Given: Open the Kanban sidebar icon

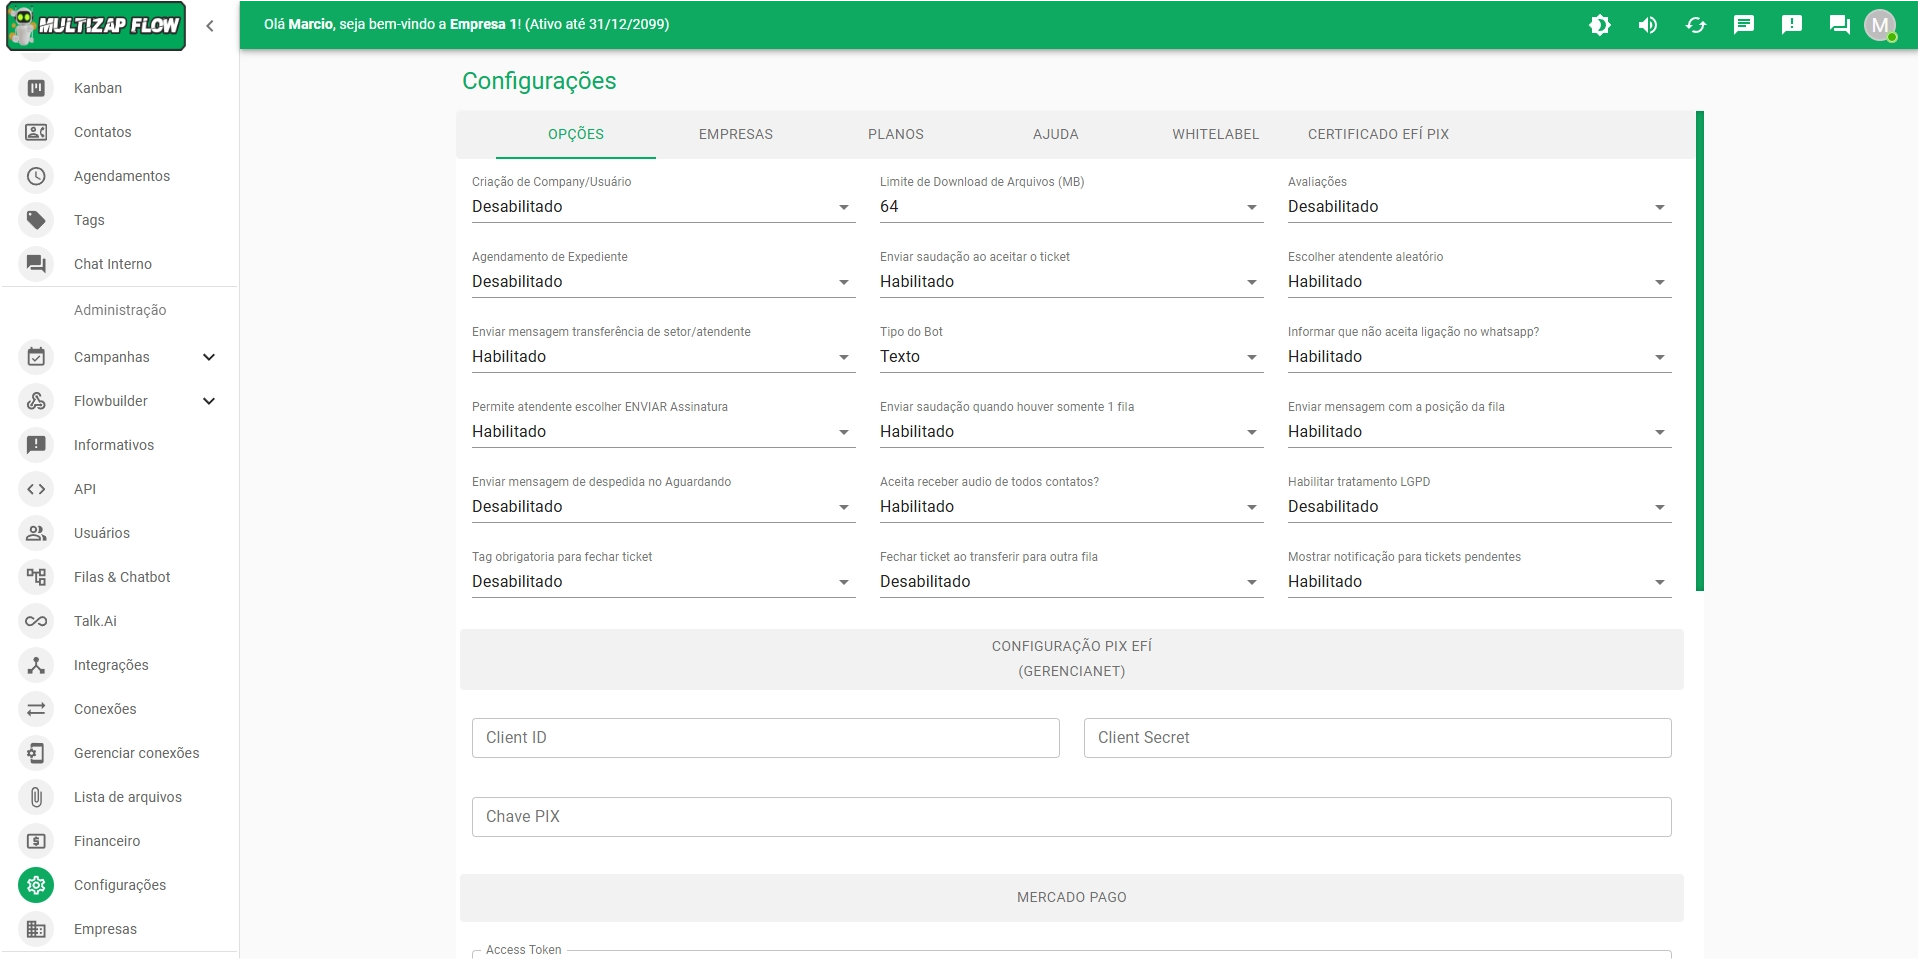Looking at the screenshot, I should pyautogui.click(x=36, y=88).
